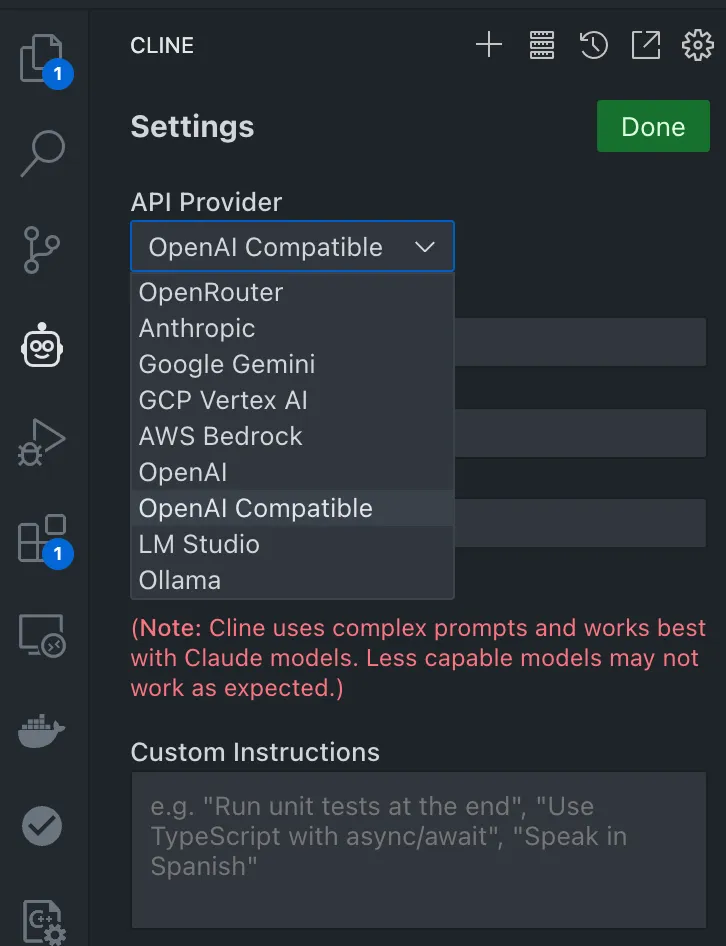
Task: Open Cline task history icon
Action: pos(594,45)
